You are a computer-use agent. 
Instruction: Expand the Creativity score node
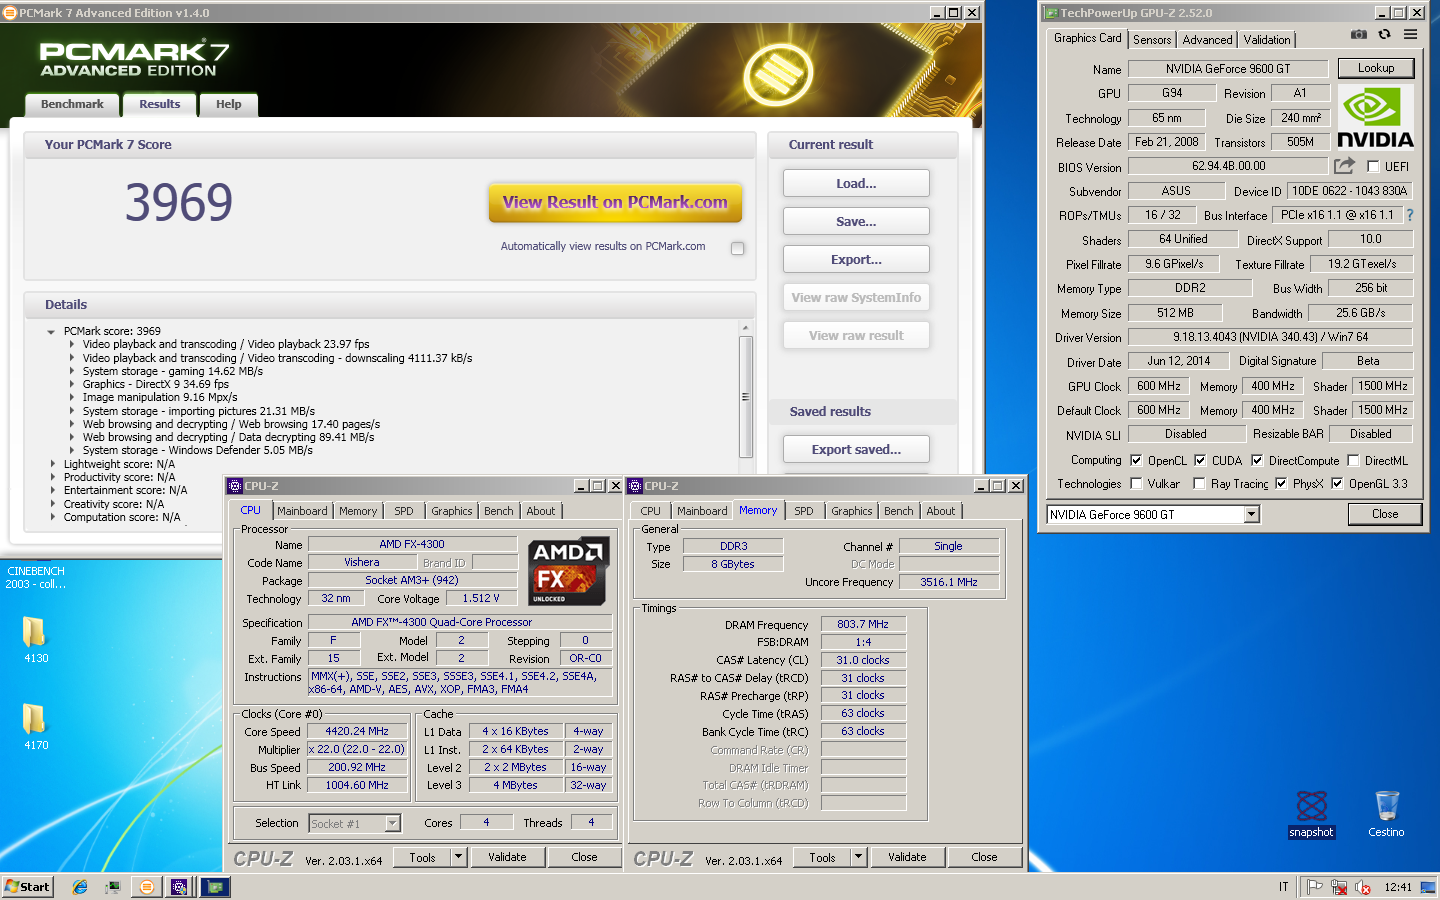[53, 504]
